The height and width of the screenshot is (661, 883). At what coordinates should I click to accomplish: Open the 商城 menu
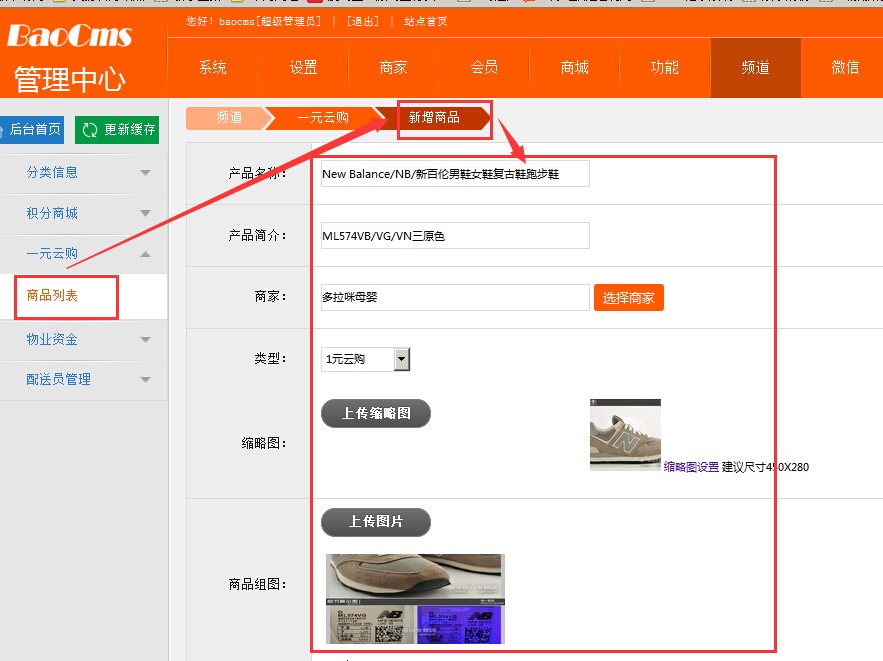click(574, 68)
